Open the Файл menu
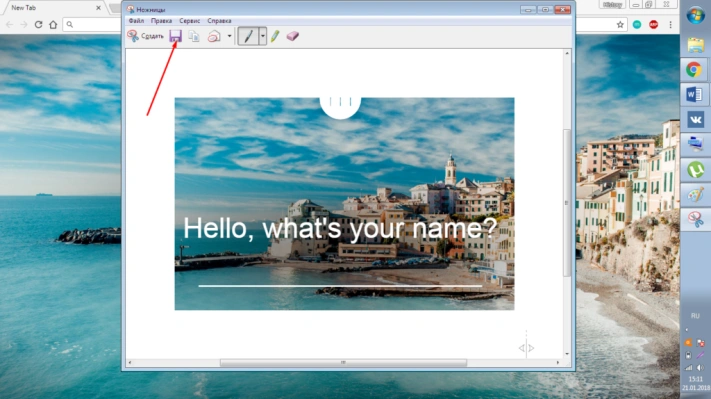This screenshot has height=399, width=711. tap(136, 21)
